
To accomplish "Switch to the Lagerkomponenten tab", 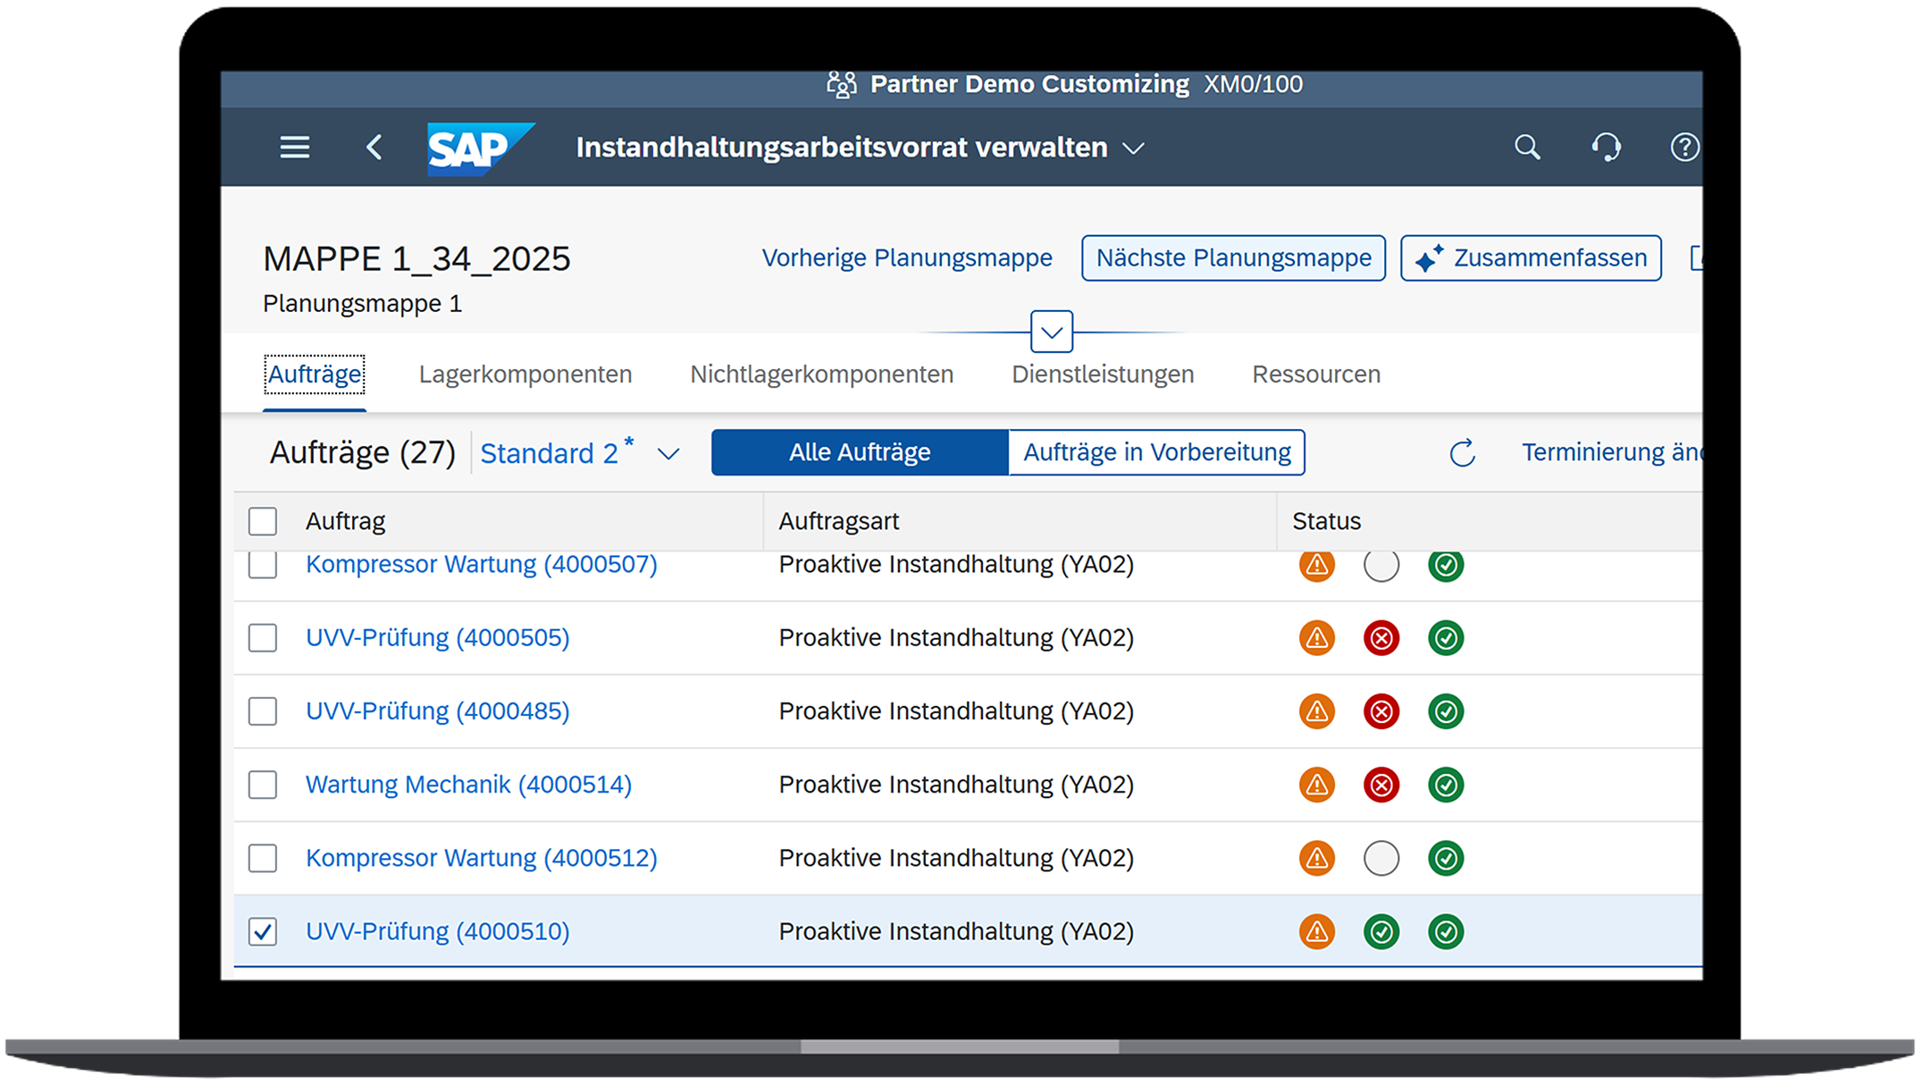I will pyautogui.click(x=525, y=374).
